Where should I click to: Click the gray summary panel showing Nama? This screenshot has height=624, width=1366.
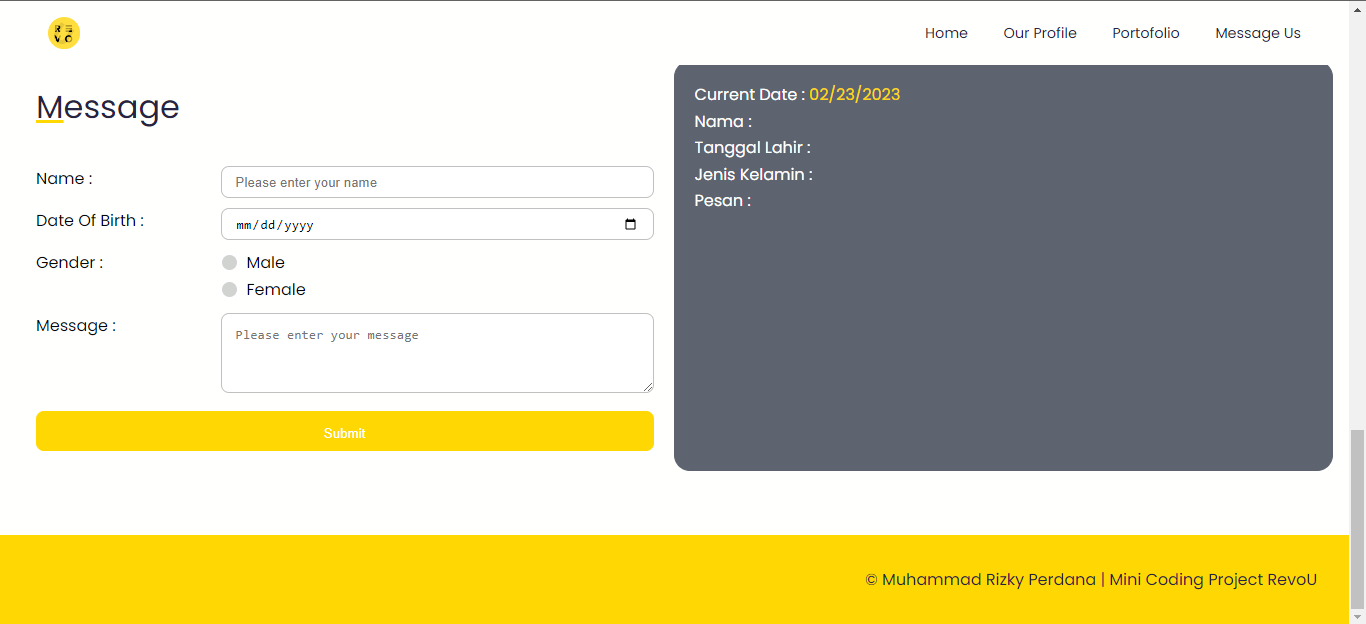1003,267
